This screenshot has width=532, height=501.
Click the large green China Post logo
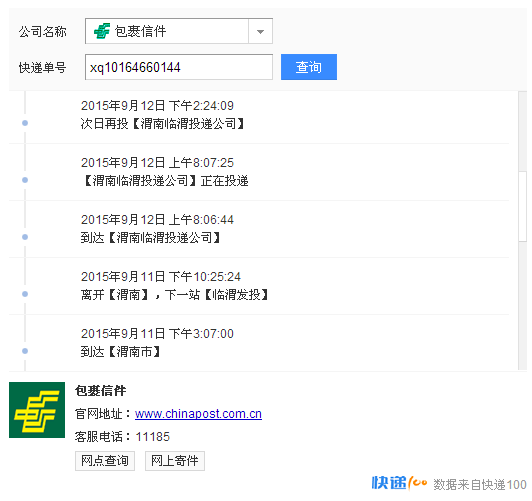pyautogui.click(x=37, y=410)
